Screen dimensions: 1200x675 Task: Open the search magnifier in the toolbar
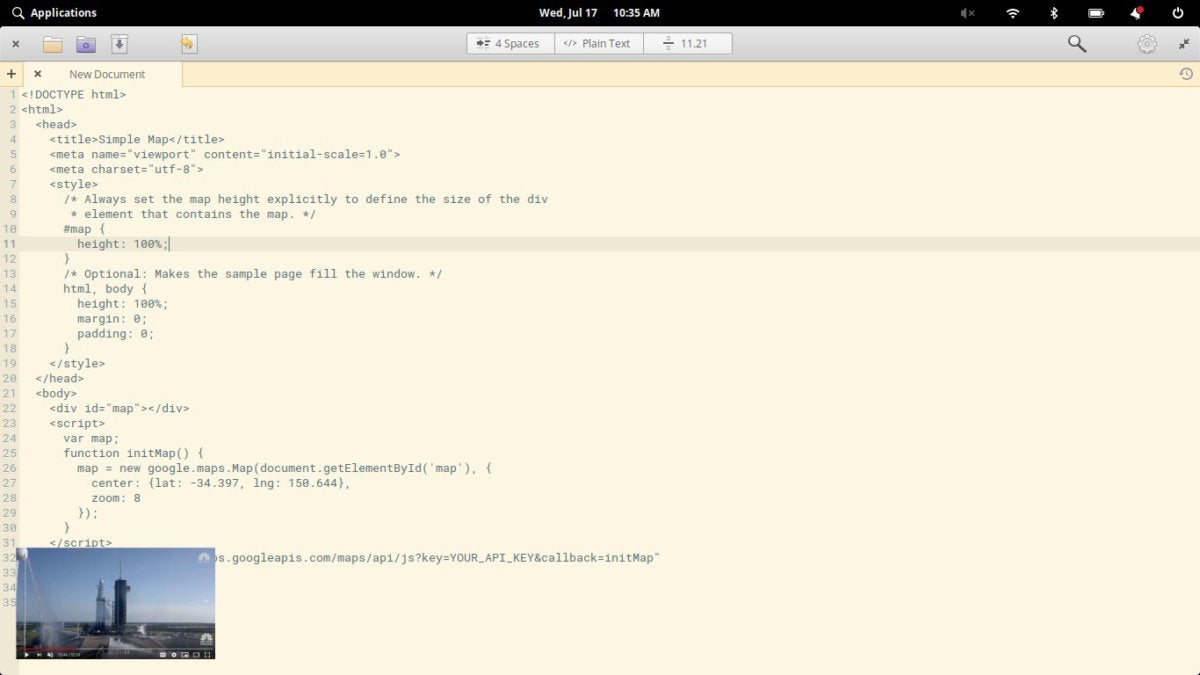[1077, 44]
